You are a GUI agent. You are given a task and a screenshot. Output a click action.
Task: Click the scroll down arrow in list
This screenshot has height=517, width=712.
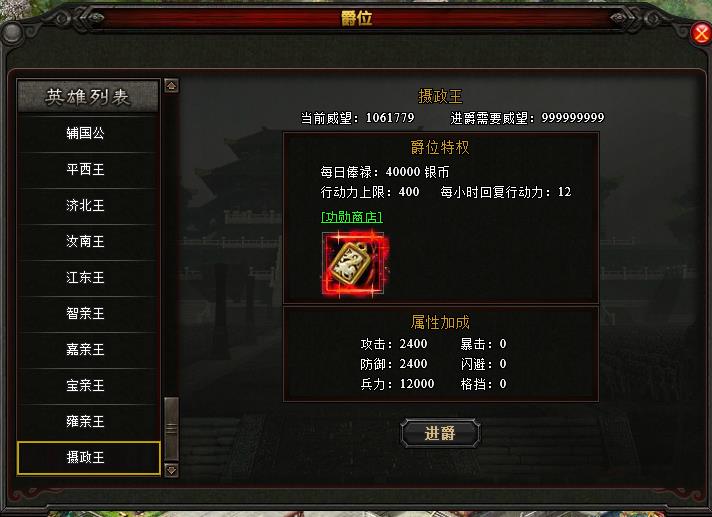click(171, 470)
